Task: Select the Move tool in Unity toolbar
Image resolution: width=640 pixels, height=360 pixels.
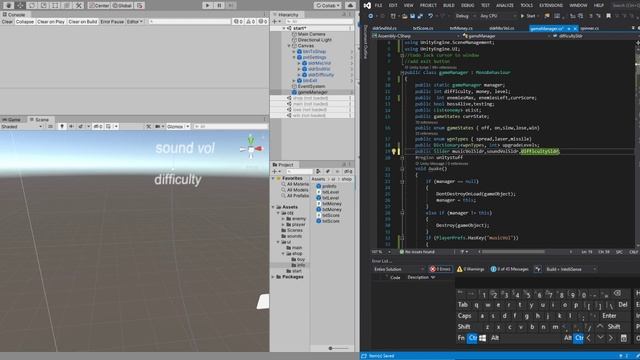Action: [x=20, y=5]
